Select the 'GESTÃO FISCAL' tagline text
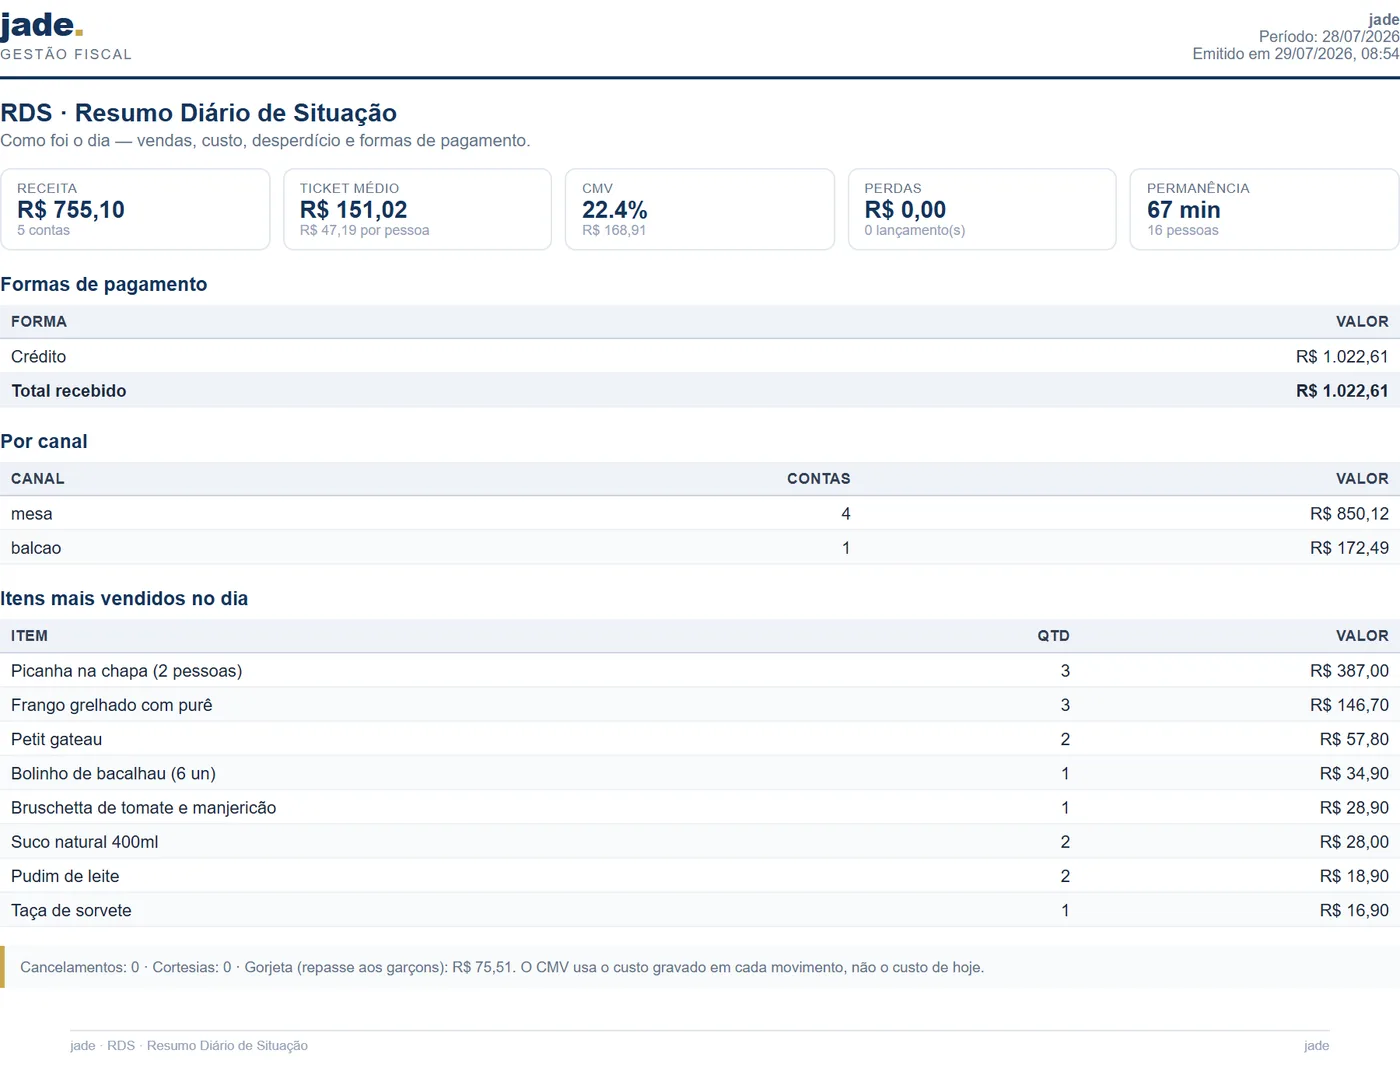The height and width of the screenshot is (1089, 1400). coord(66,55)
